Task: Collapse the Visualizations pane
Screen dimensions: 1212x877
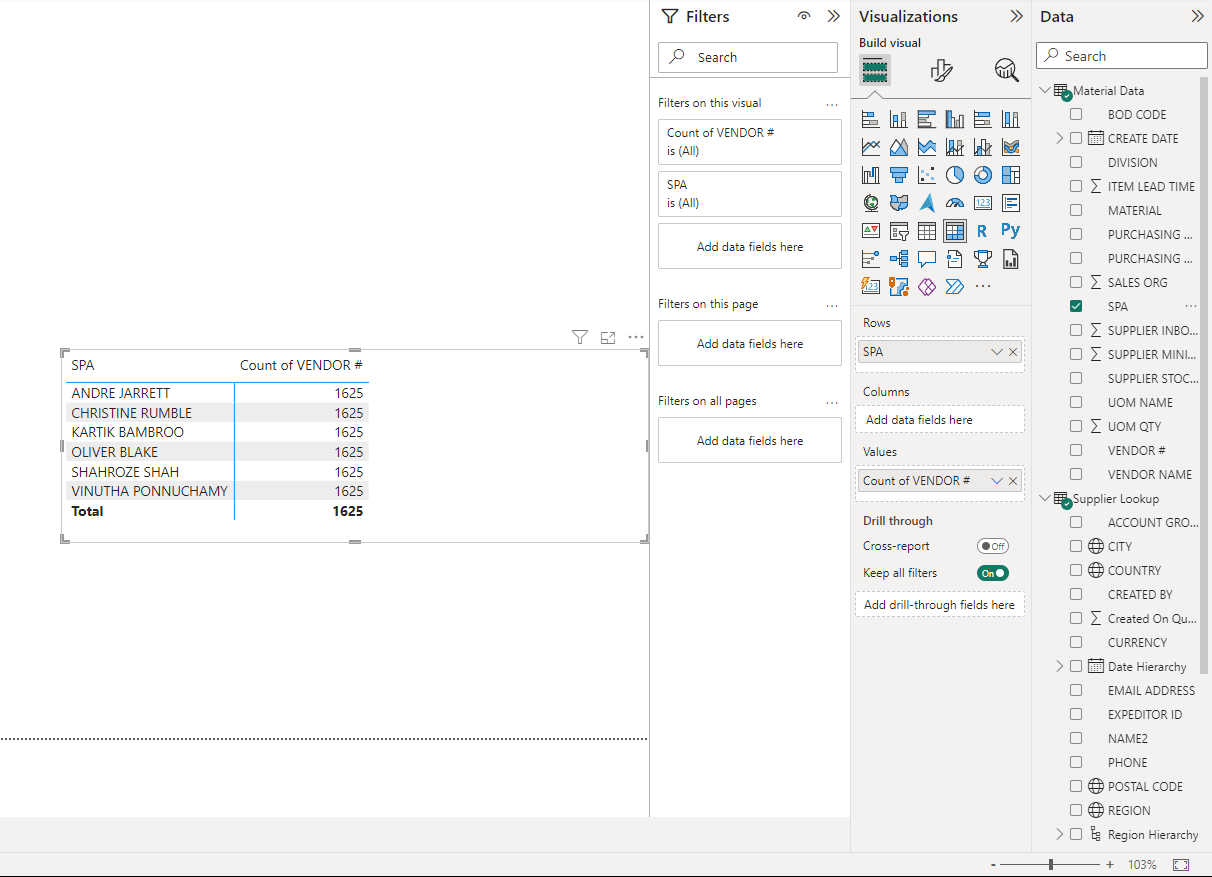Action: pyautogui.click(x=1016, y=16)
